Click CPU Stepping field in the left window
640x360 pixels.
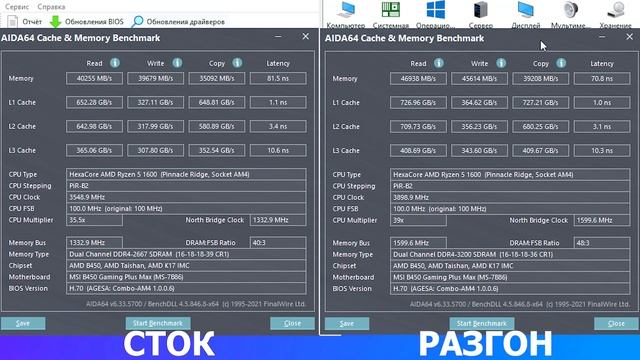[186, 186]
